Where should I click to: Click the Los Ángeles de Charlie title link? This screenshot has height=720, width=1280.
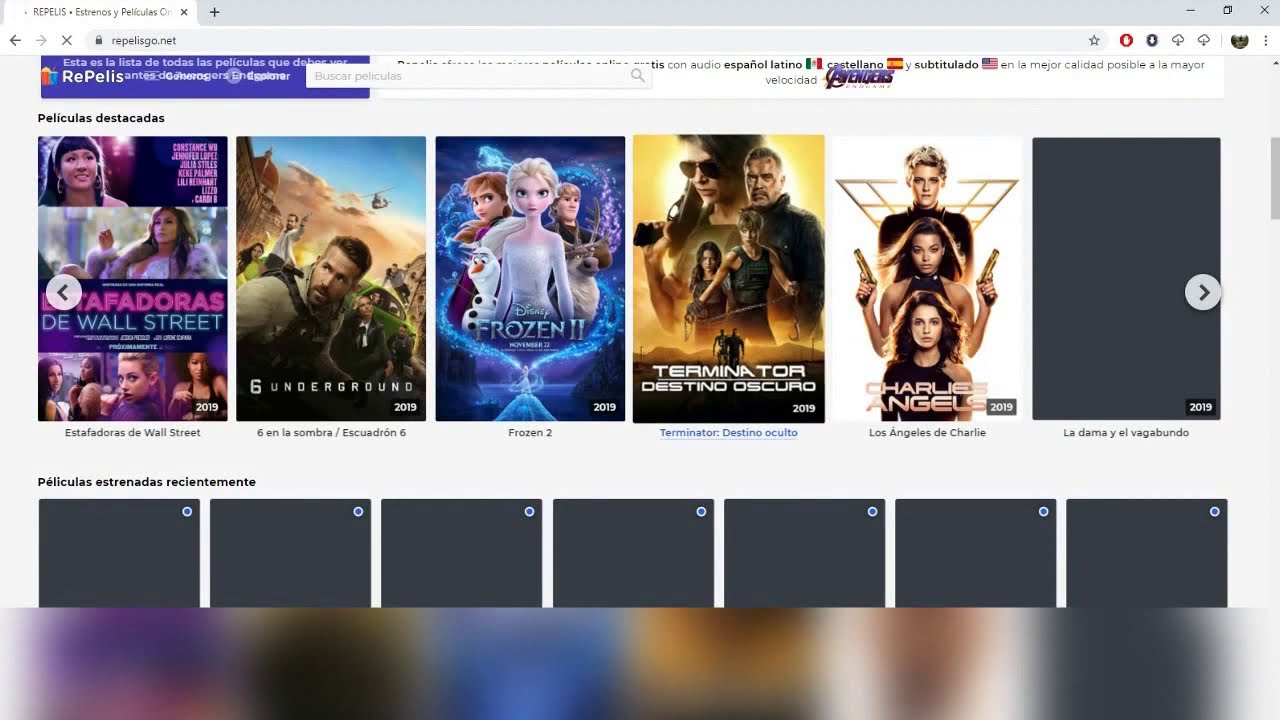click(x=927, y=433)
